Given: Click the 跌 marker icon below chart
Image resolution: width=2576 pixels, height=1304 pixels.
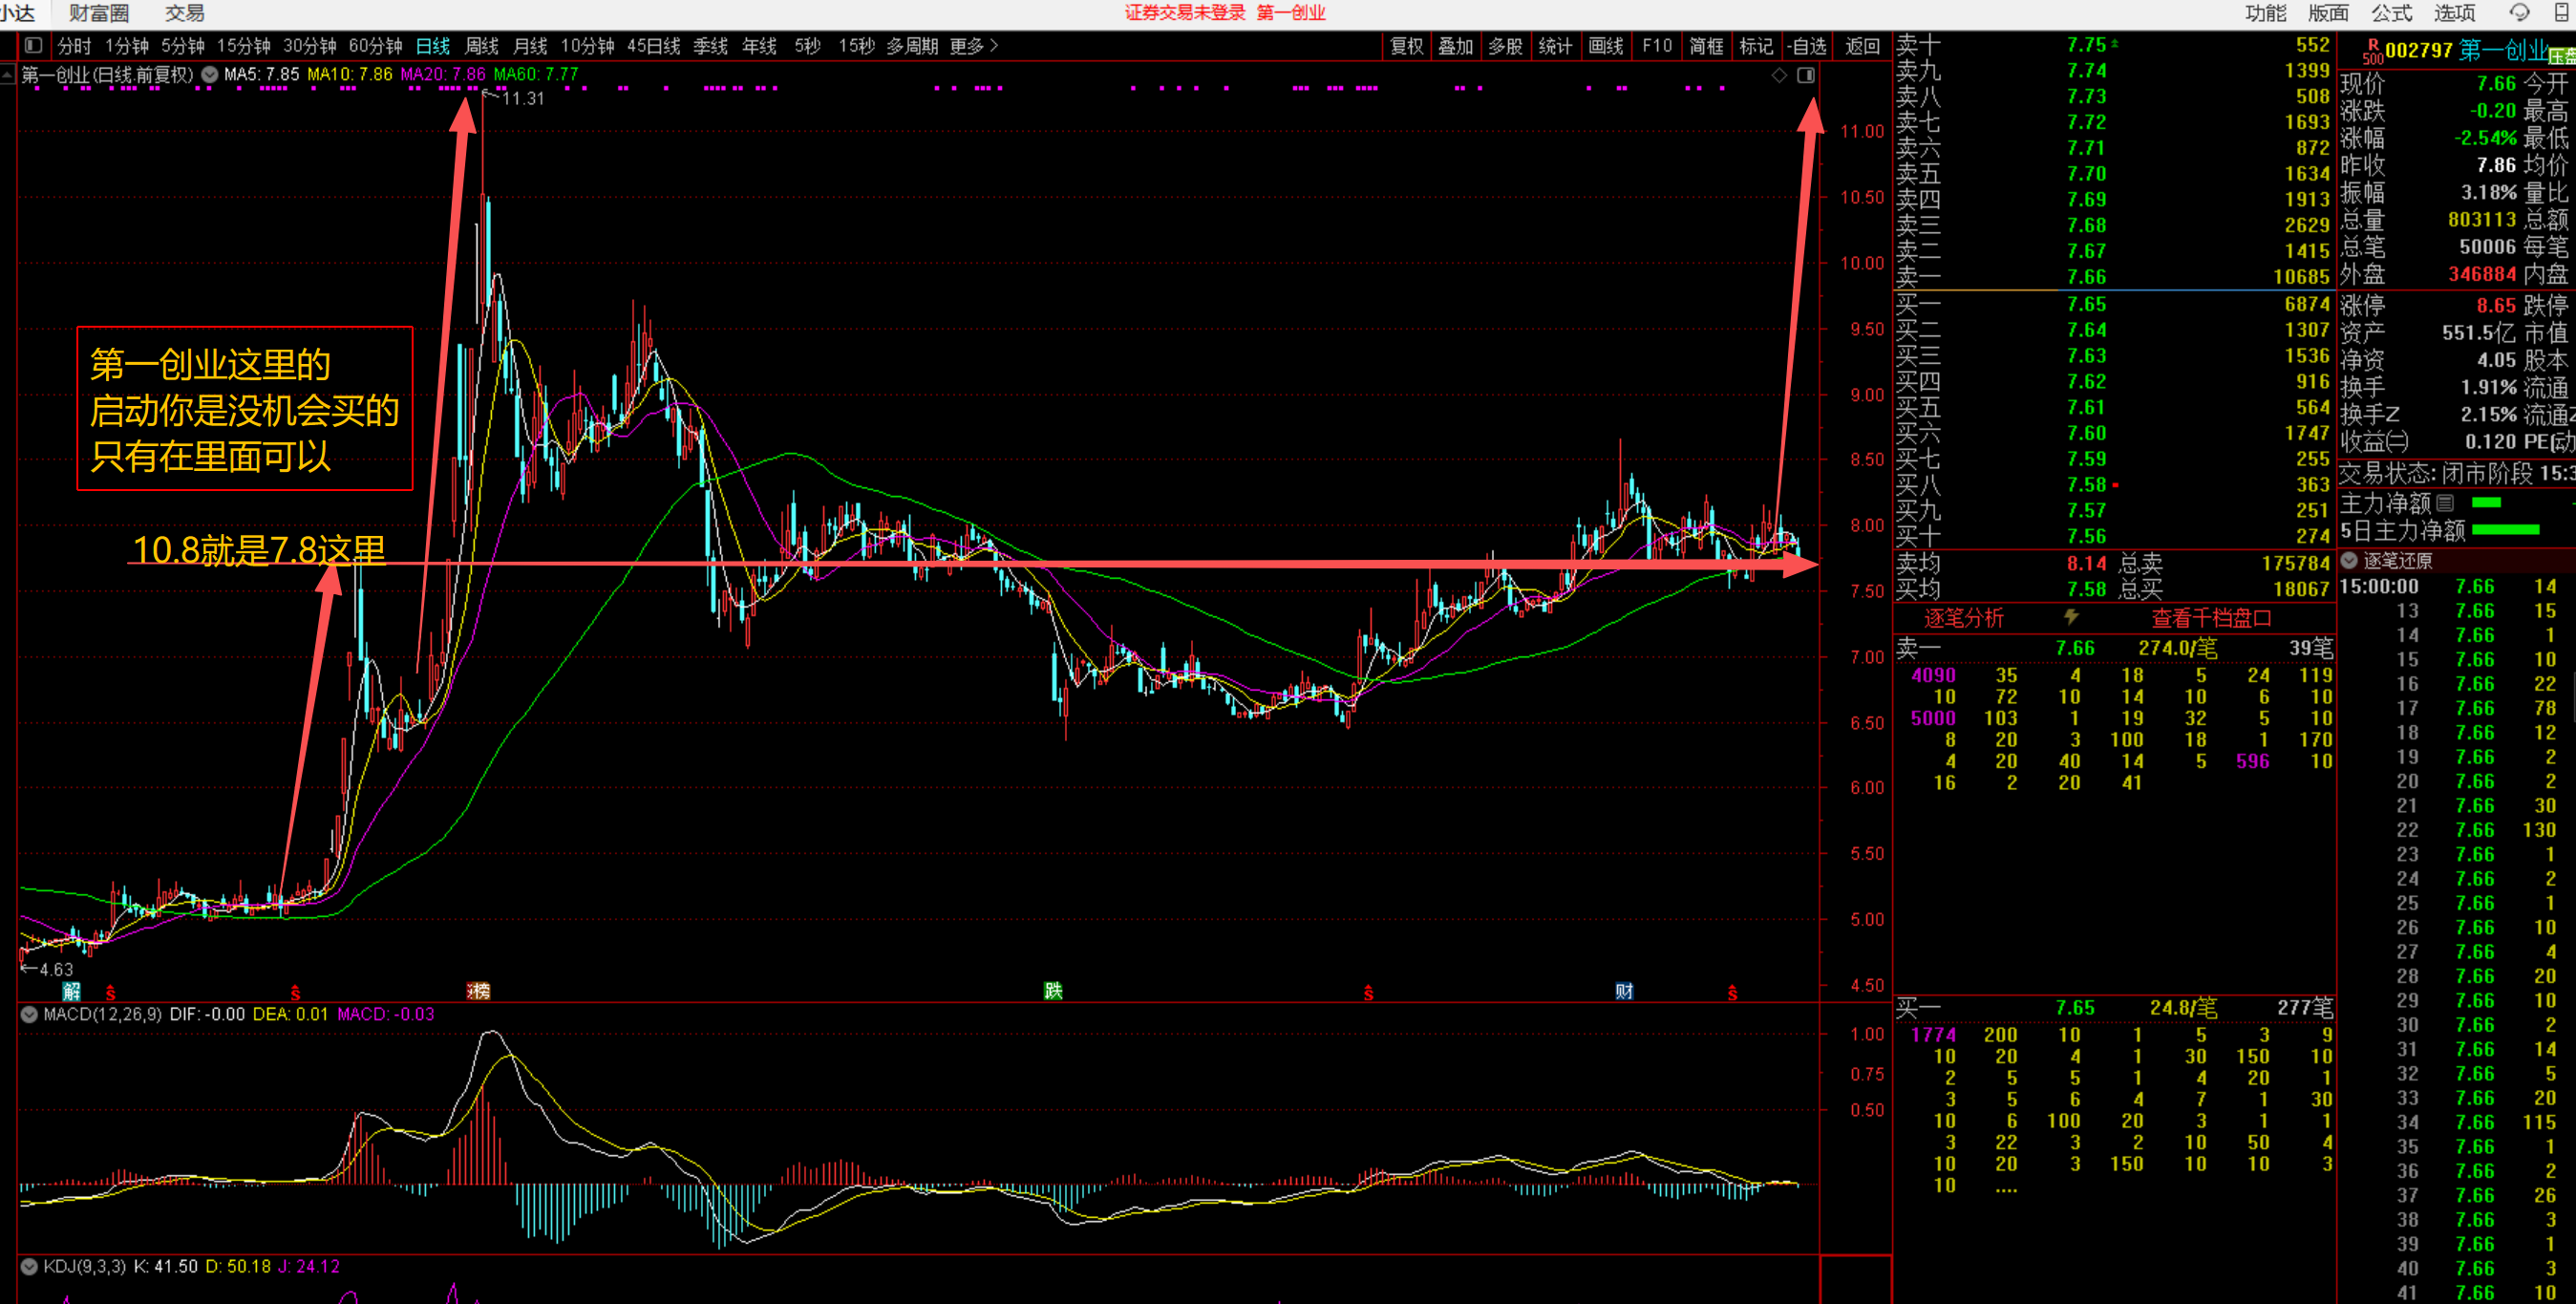Looking at the screenshot, I should coord(1052,990).
